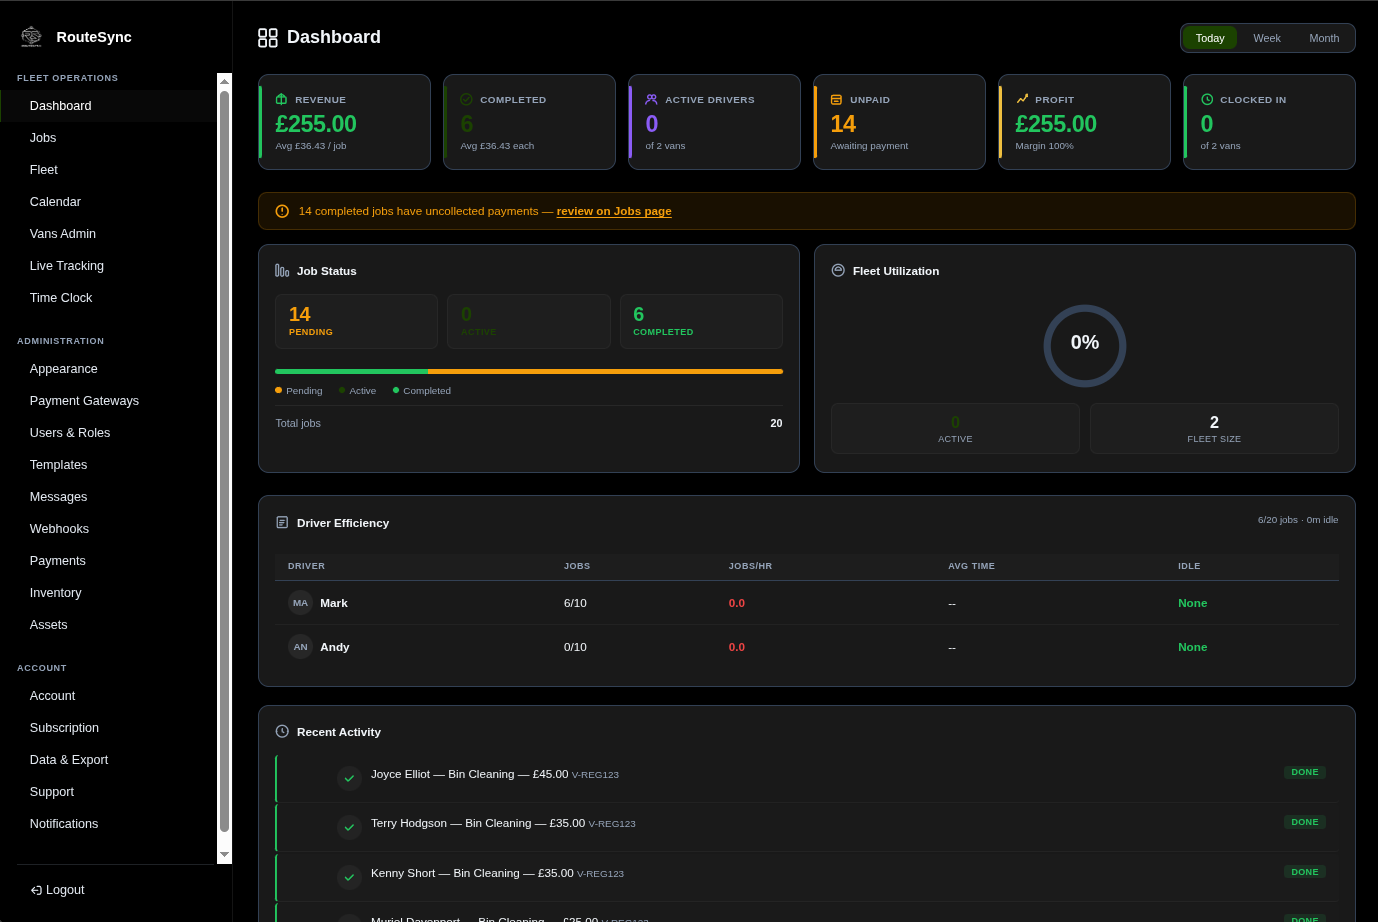This screenshot has height=922, width=1378.
Task: Click the sidebar scrollbar up arrow
Action: 224,81
